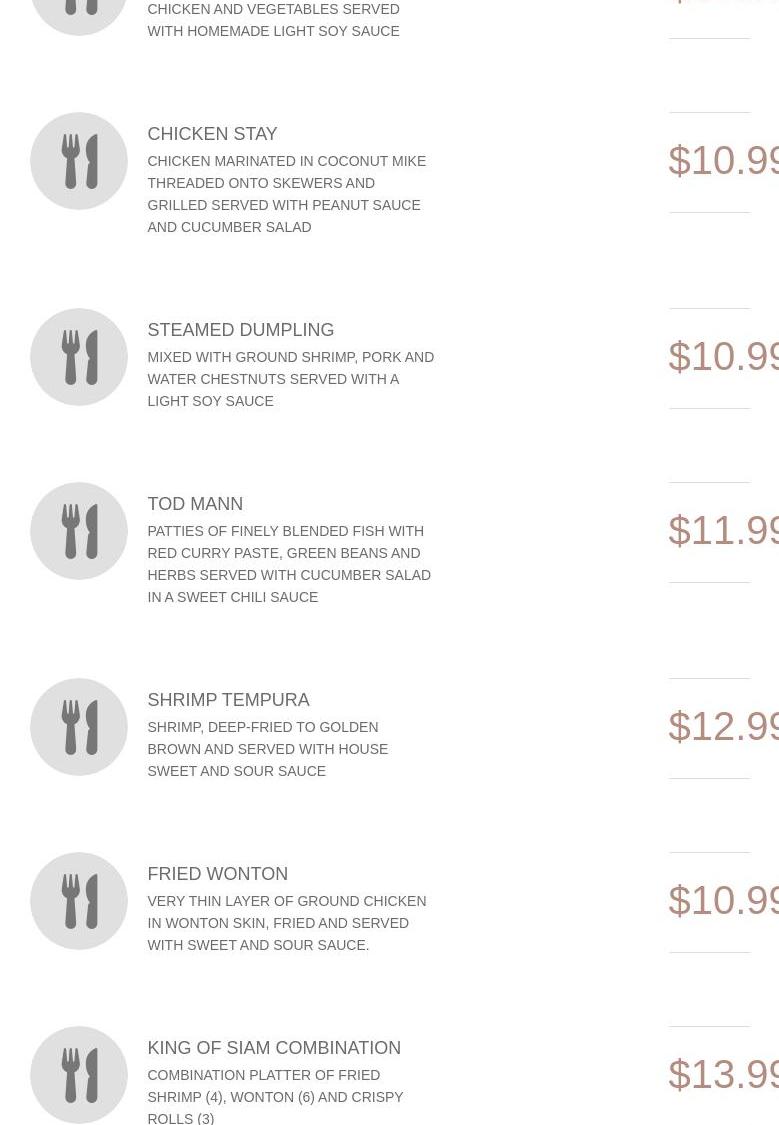Click the Steamed Dumpling description text
The height and width of the screenshot is (1125, 779).
pyautogui.click(x=290, y=379)
